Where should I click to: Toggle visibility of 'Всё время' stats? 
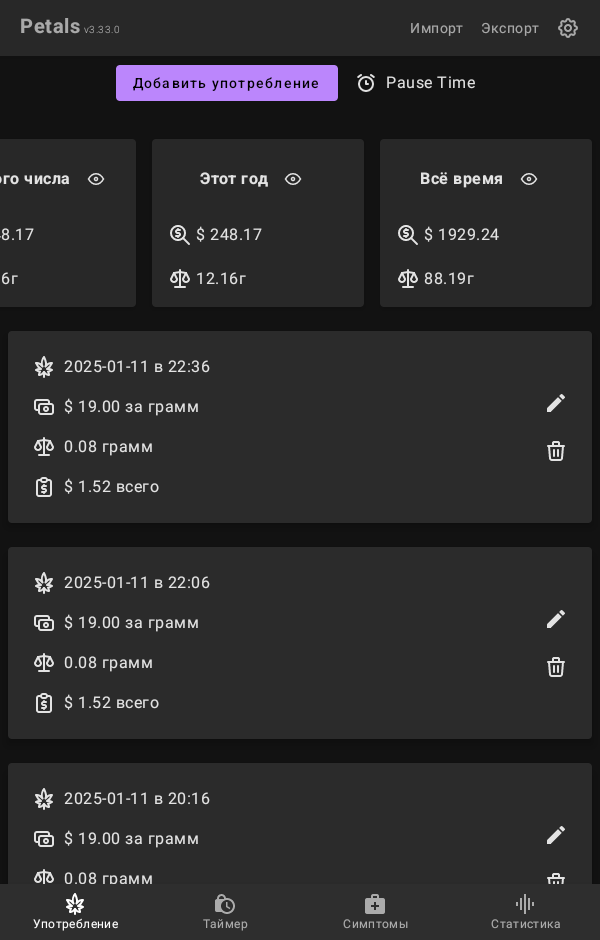(x=529, y=179)
